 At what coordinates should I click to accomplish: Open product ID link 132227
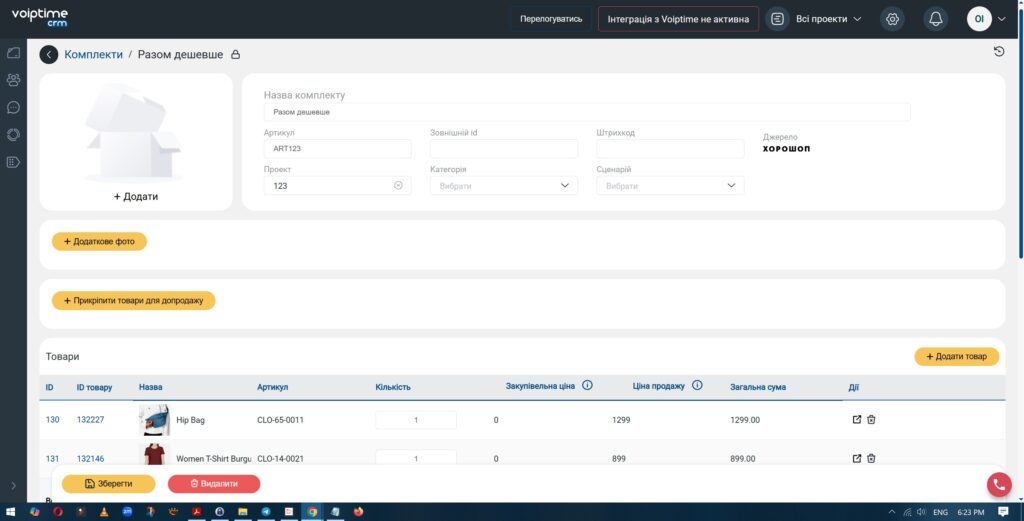(90, 420)
